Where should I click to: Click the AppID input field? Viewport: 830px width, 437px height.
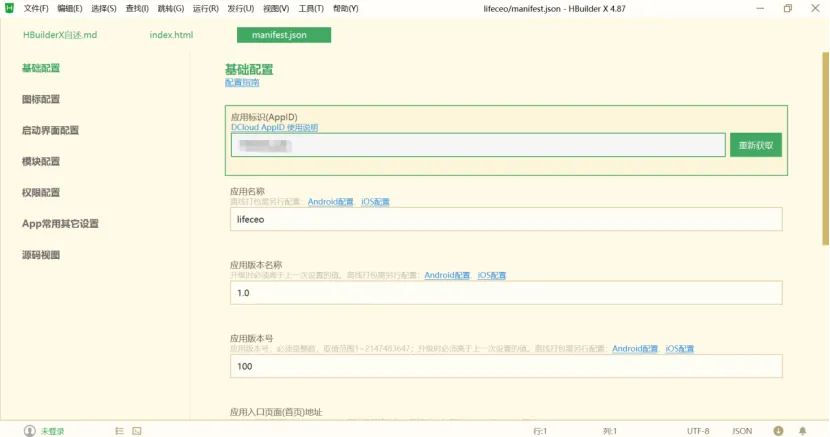coord(478,145)
